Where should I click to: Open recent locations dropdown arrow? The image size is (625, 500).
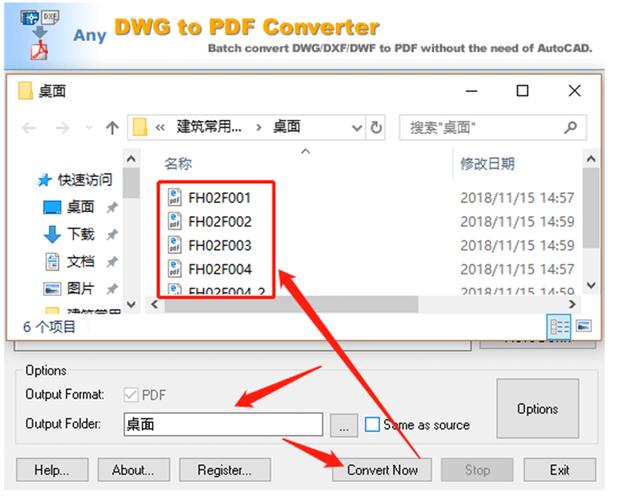pos(89,128)
